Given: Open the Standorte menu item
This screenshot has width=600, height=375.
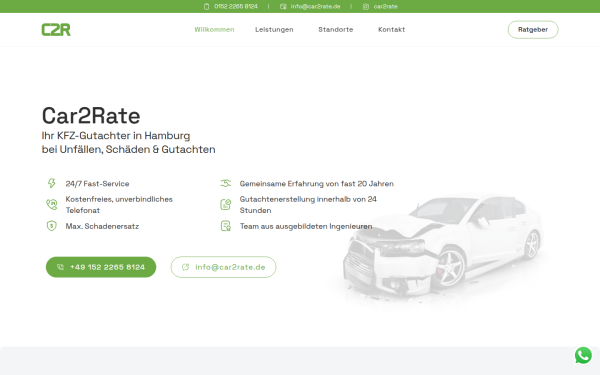Looking at the screenshot, I should click(336, 29).
